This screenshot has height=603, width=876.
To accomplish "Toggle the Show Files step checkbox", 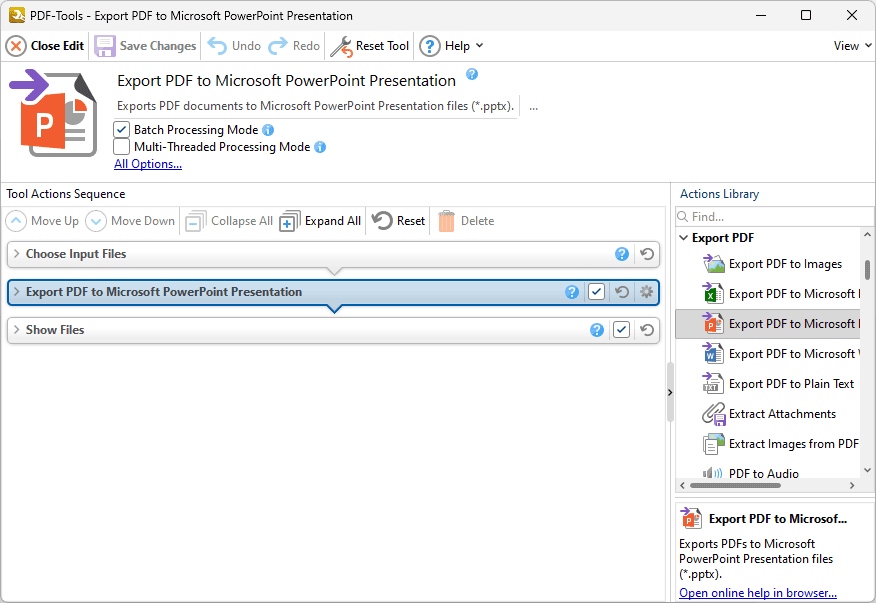I will point(621,330).
